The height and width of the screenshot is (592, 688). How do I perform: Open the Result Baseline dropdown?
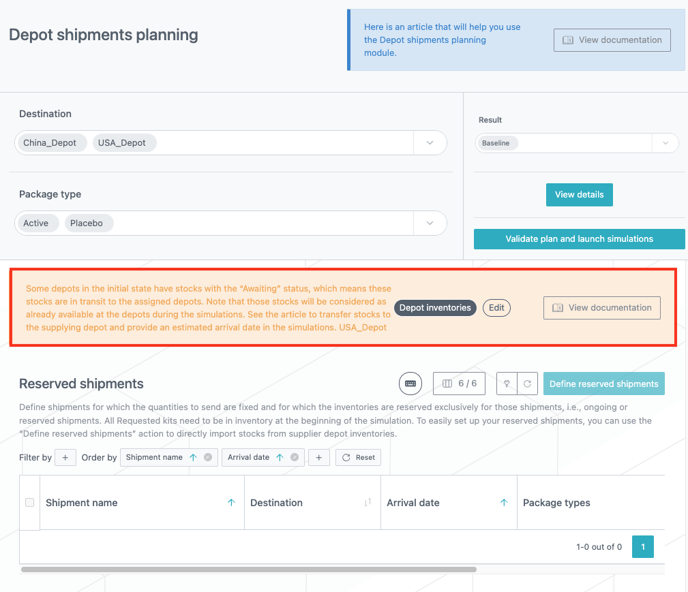tap(666, 143)
